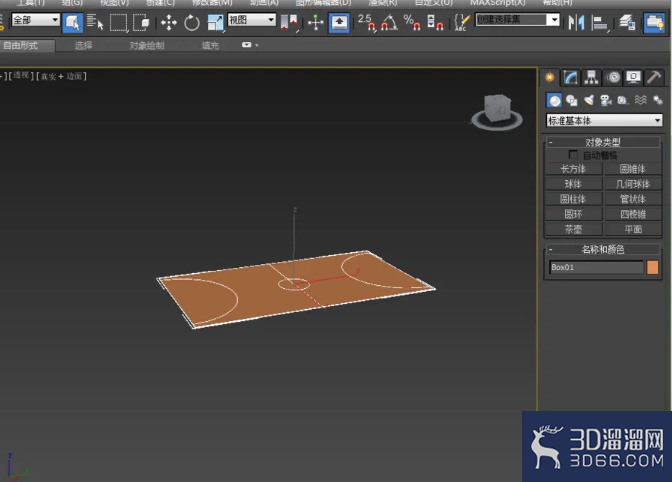Select the Space Warps category
The image size is (672, 482).
pyautogui.click(x=640, y=101)
